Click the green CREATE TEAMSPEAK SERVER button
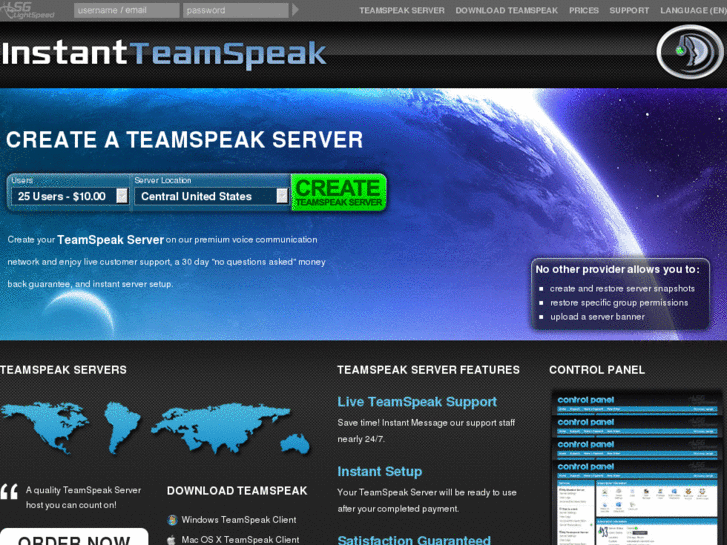 click(339, 192)
